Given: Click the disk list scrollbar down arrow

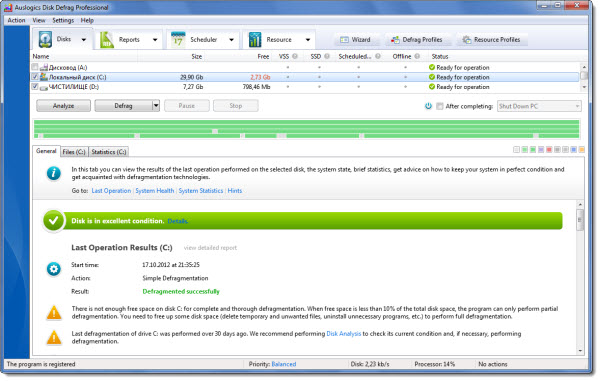Looking at the screenshot, I should pos(584,88).
